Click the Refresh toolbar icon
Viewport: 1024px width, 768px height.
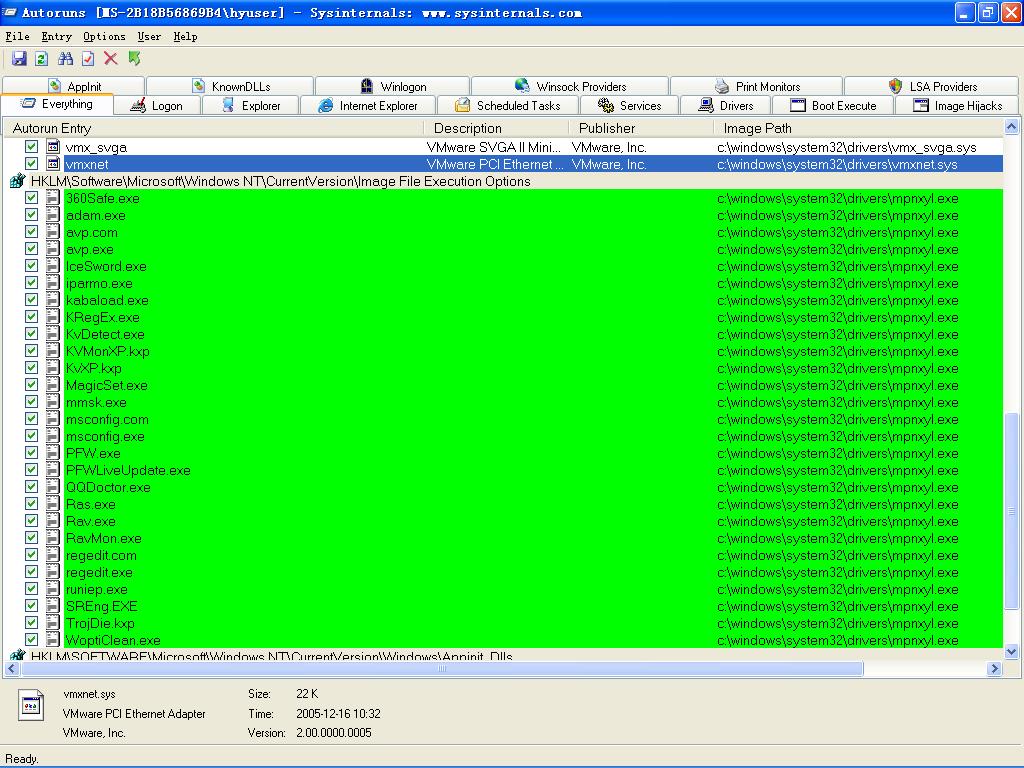coord(42,59)
